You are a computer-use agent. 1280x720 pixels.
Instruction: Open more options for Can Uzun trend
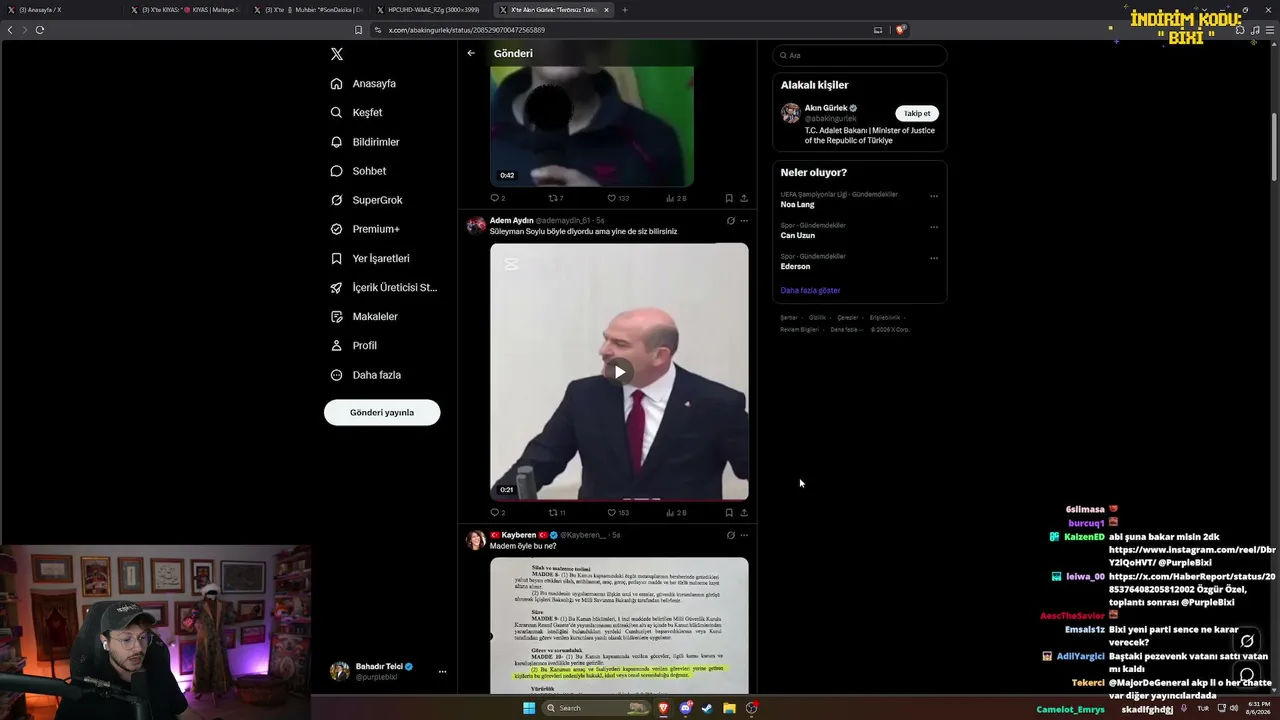click(934, 227)
